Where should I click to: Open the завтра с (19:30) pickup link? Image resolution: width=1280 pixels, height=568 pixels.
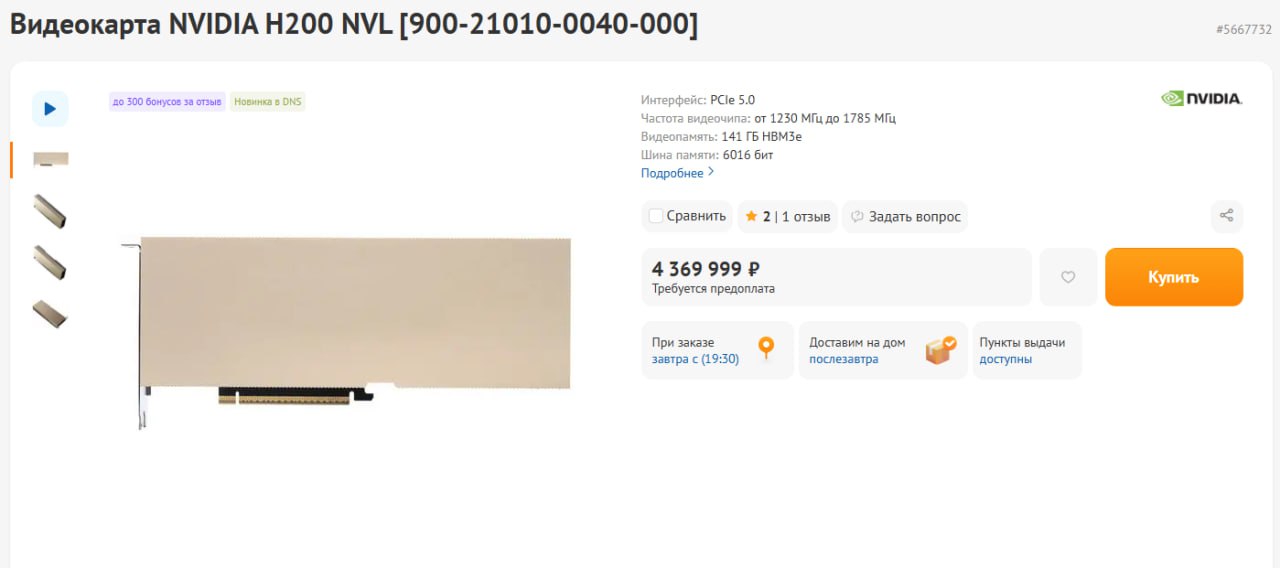point(695,359)
